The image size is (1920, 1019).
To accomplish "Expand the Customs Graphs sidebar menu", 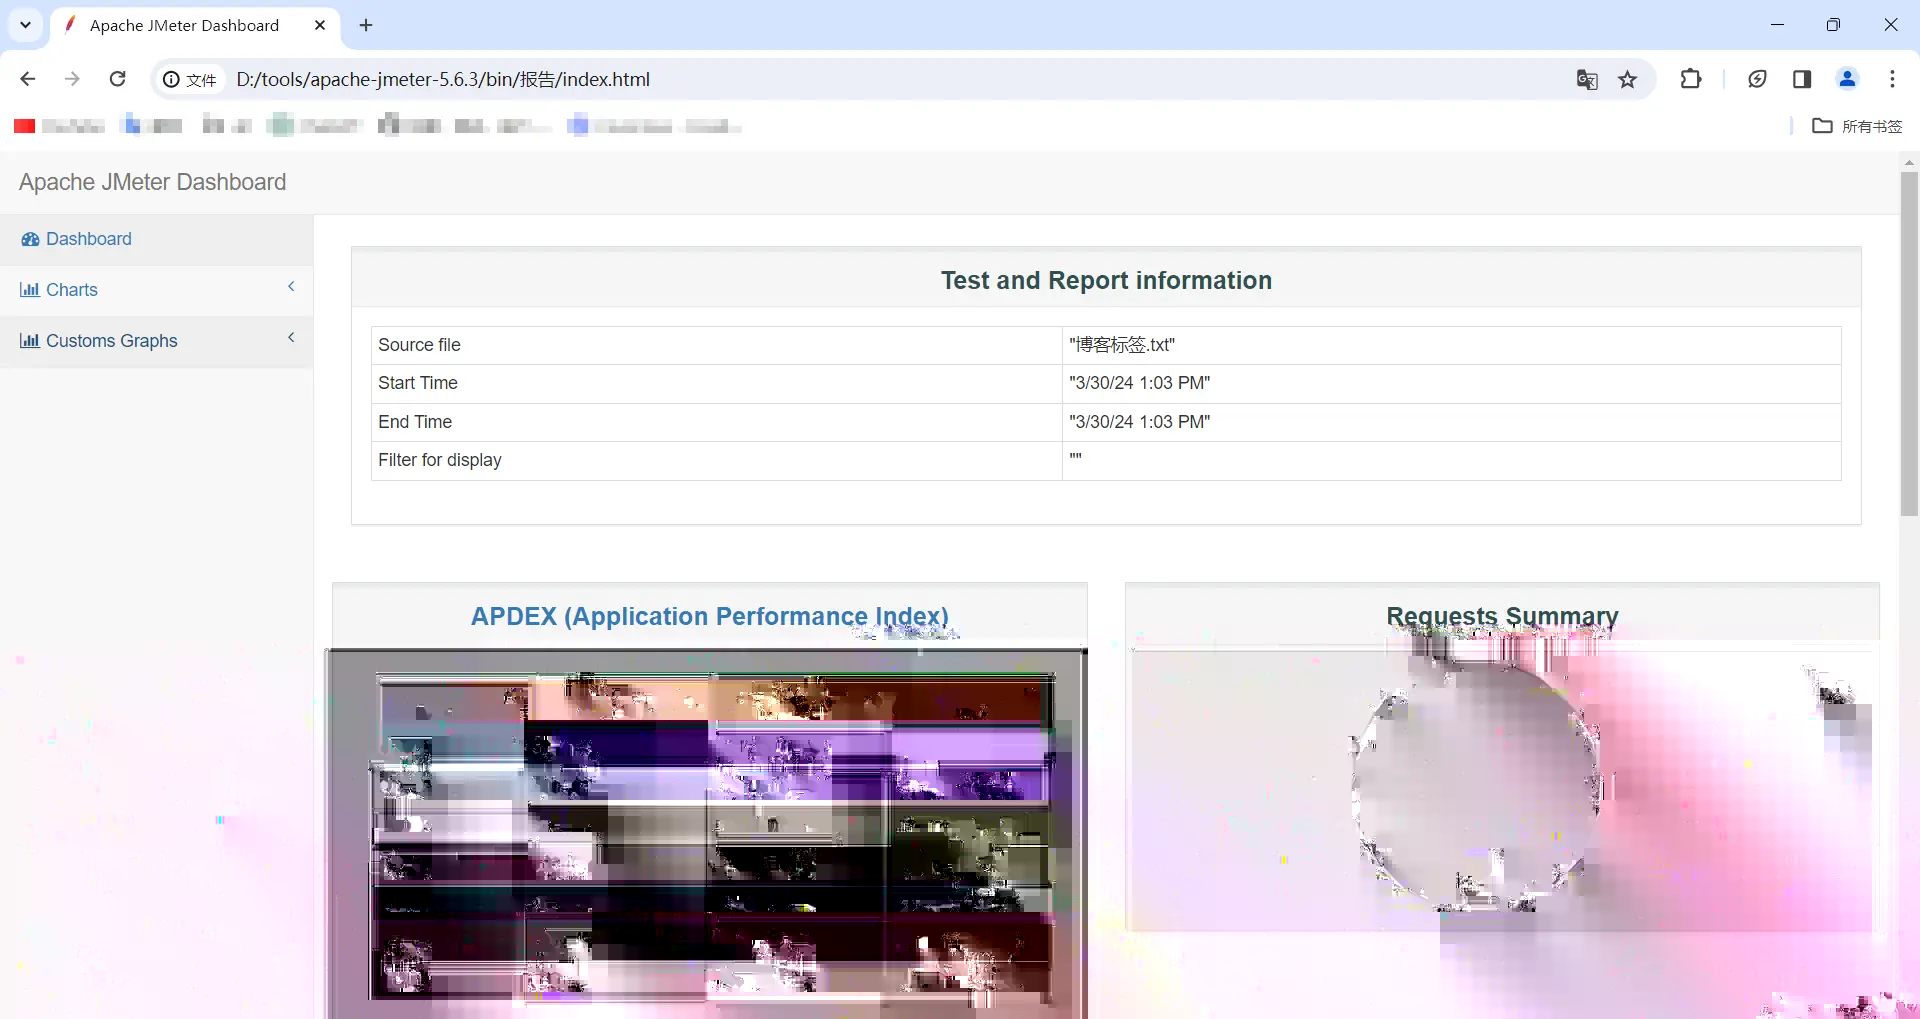I will tap(156, 341).
